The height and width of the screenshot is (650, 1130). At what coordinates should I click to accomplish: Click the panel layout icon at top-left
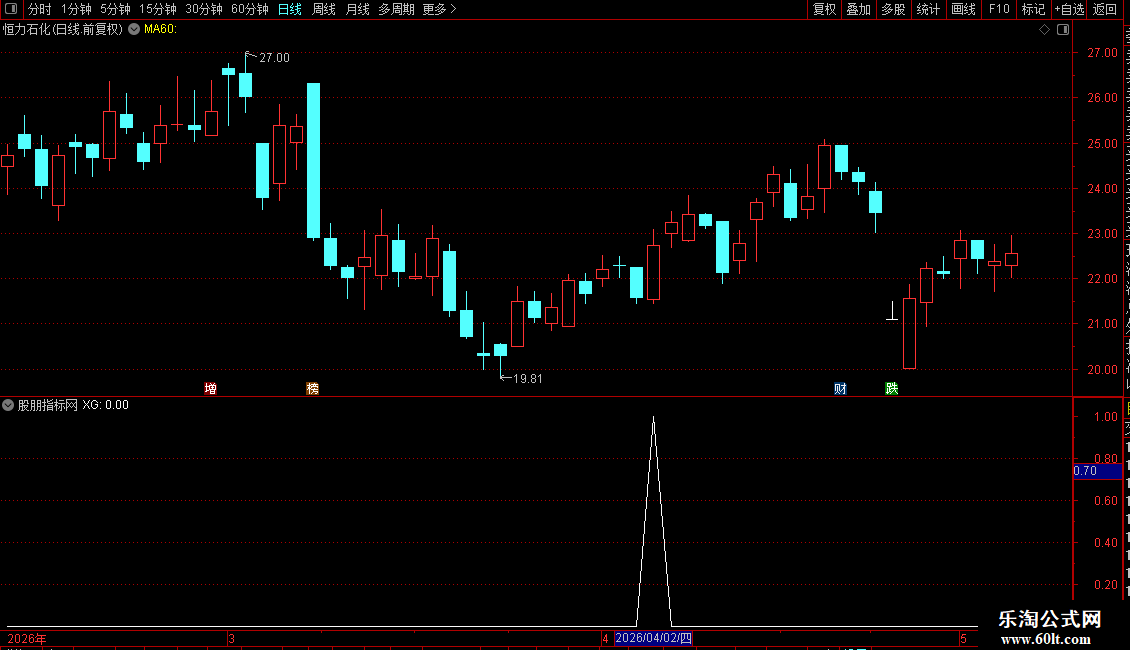point(11,9)
